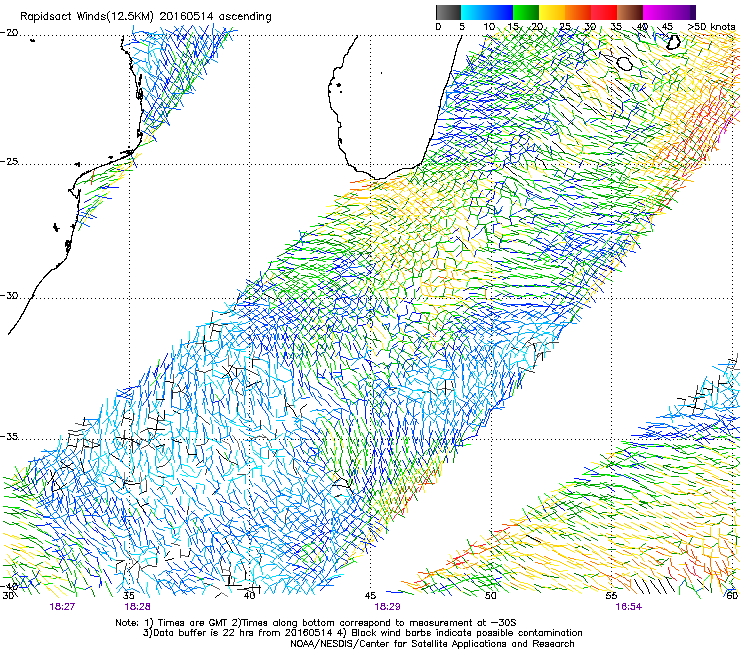
Task: Click the "60" longitude label at bottom right
Action: pyautogui.click(x=732, y=596)
